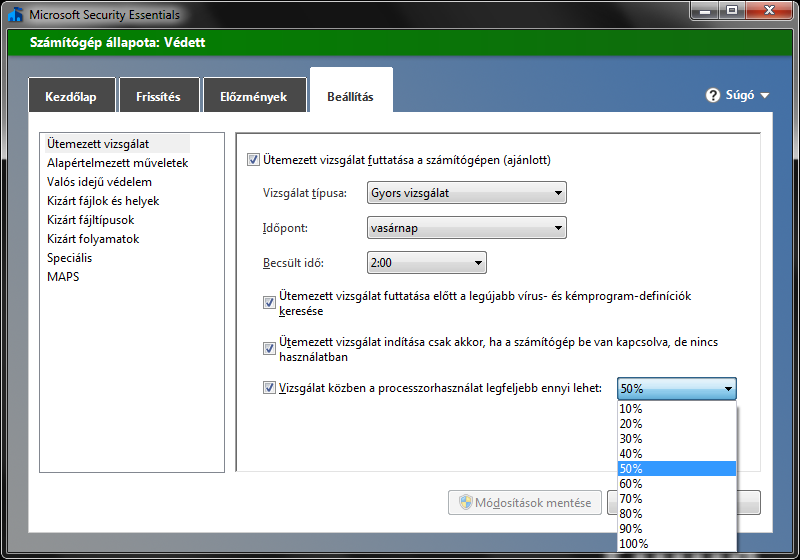Choose 30% from the CPU list
This screenshot has height=560, width=800.
tap(677, 439)
